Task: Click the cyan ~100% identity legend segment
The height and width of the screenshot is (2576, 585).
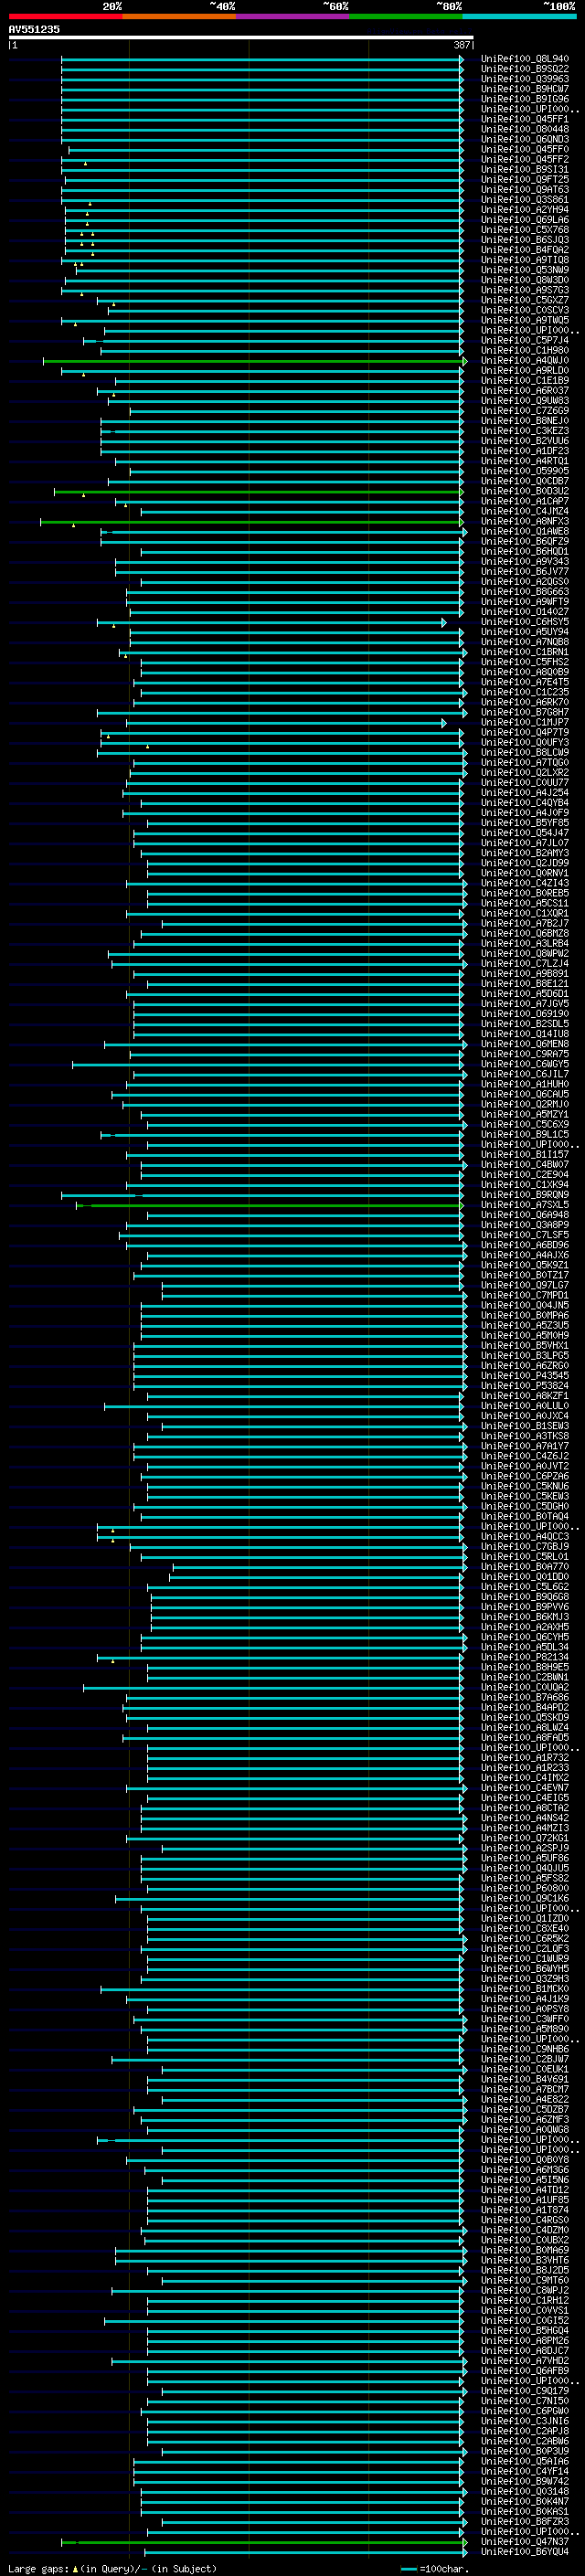Action: 519,16
